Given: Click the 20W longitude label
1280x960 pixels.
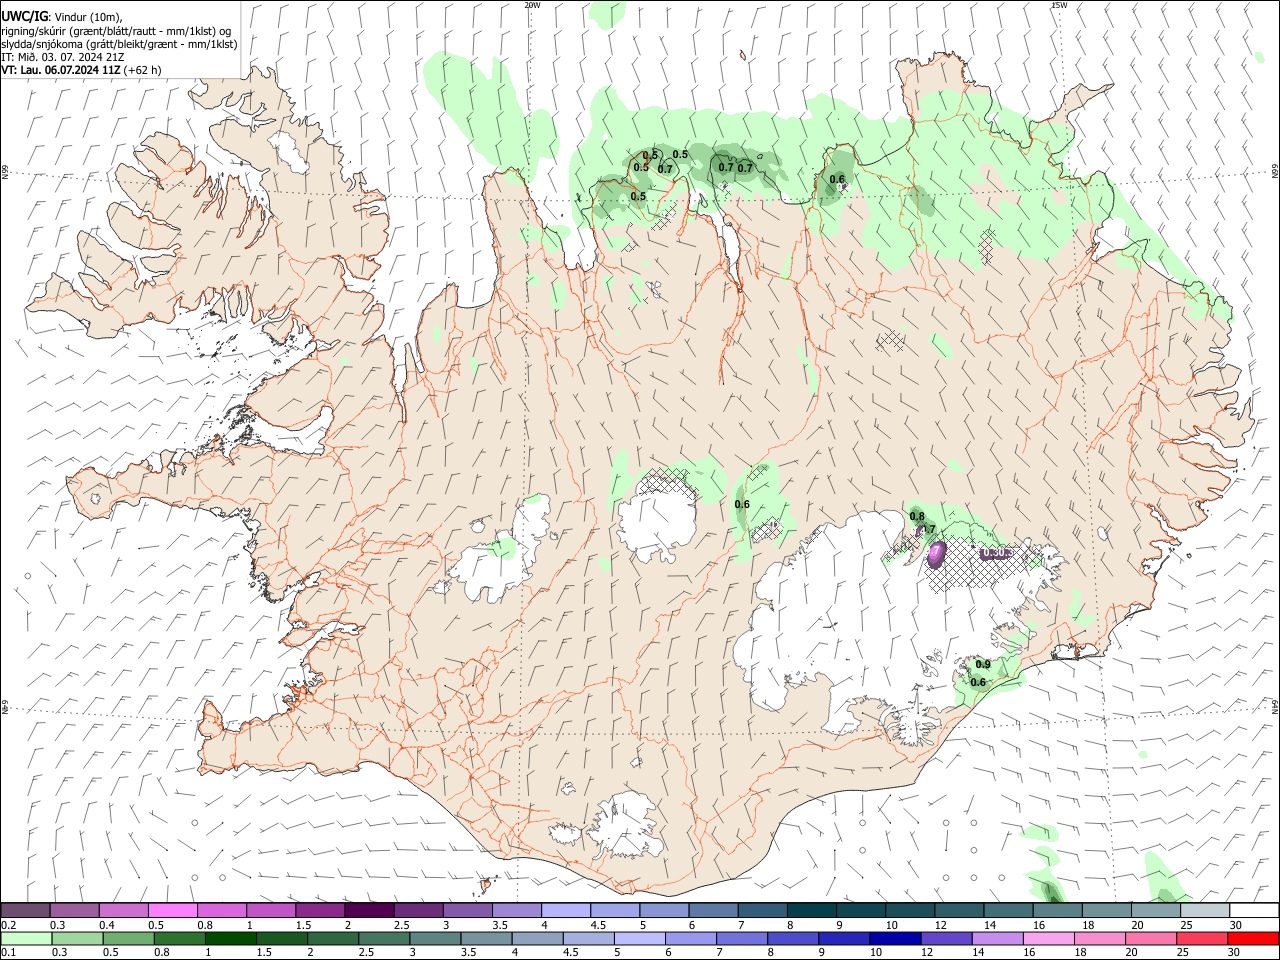Looking at the screenshot, I should click(532, 5).
